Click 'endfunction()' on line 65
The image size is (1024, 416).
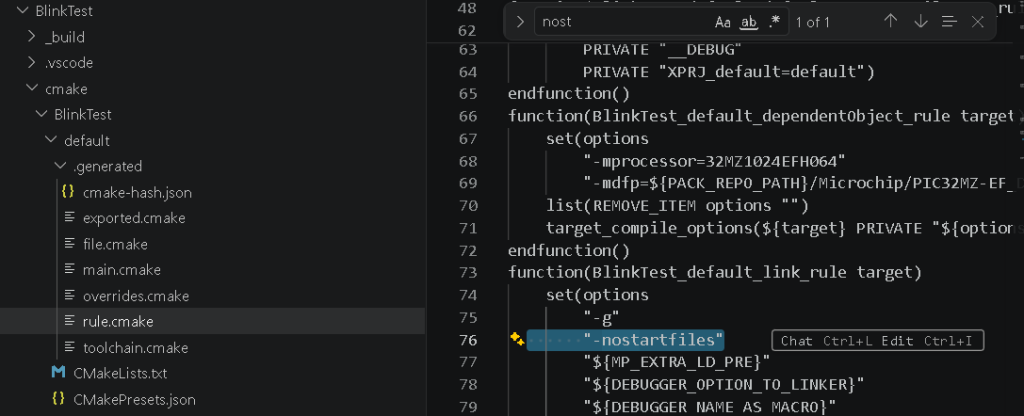(569, 94)
